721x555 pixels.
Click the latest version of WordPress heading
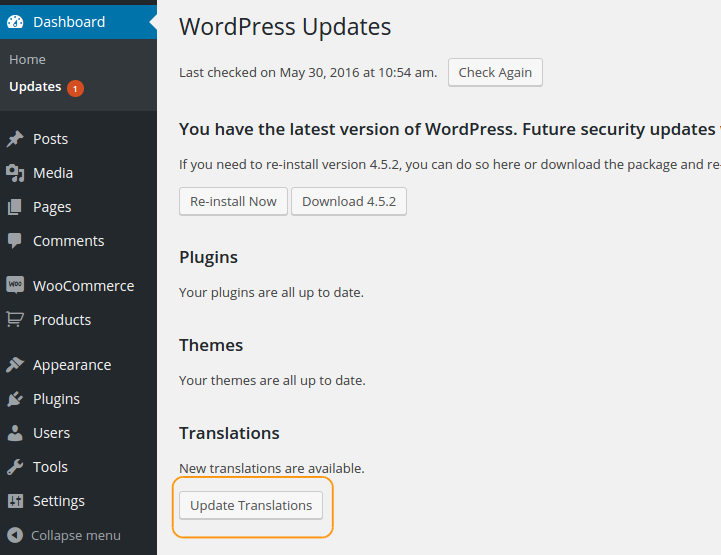point(450,129)
